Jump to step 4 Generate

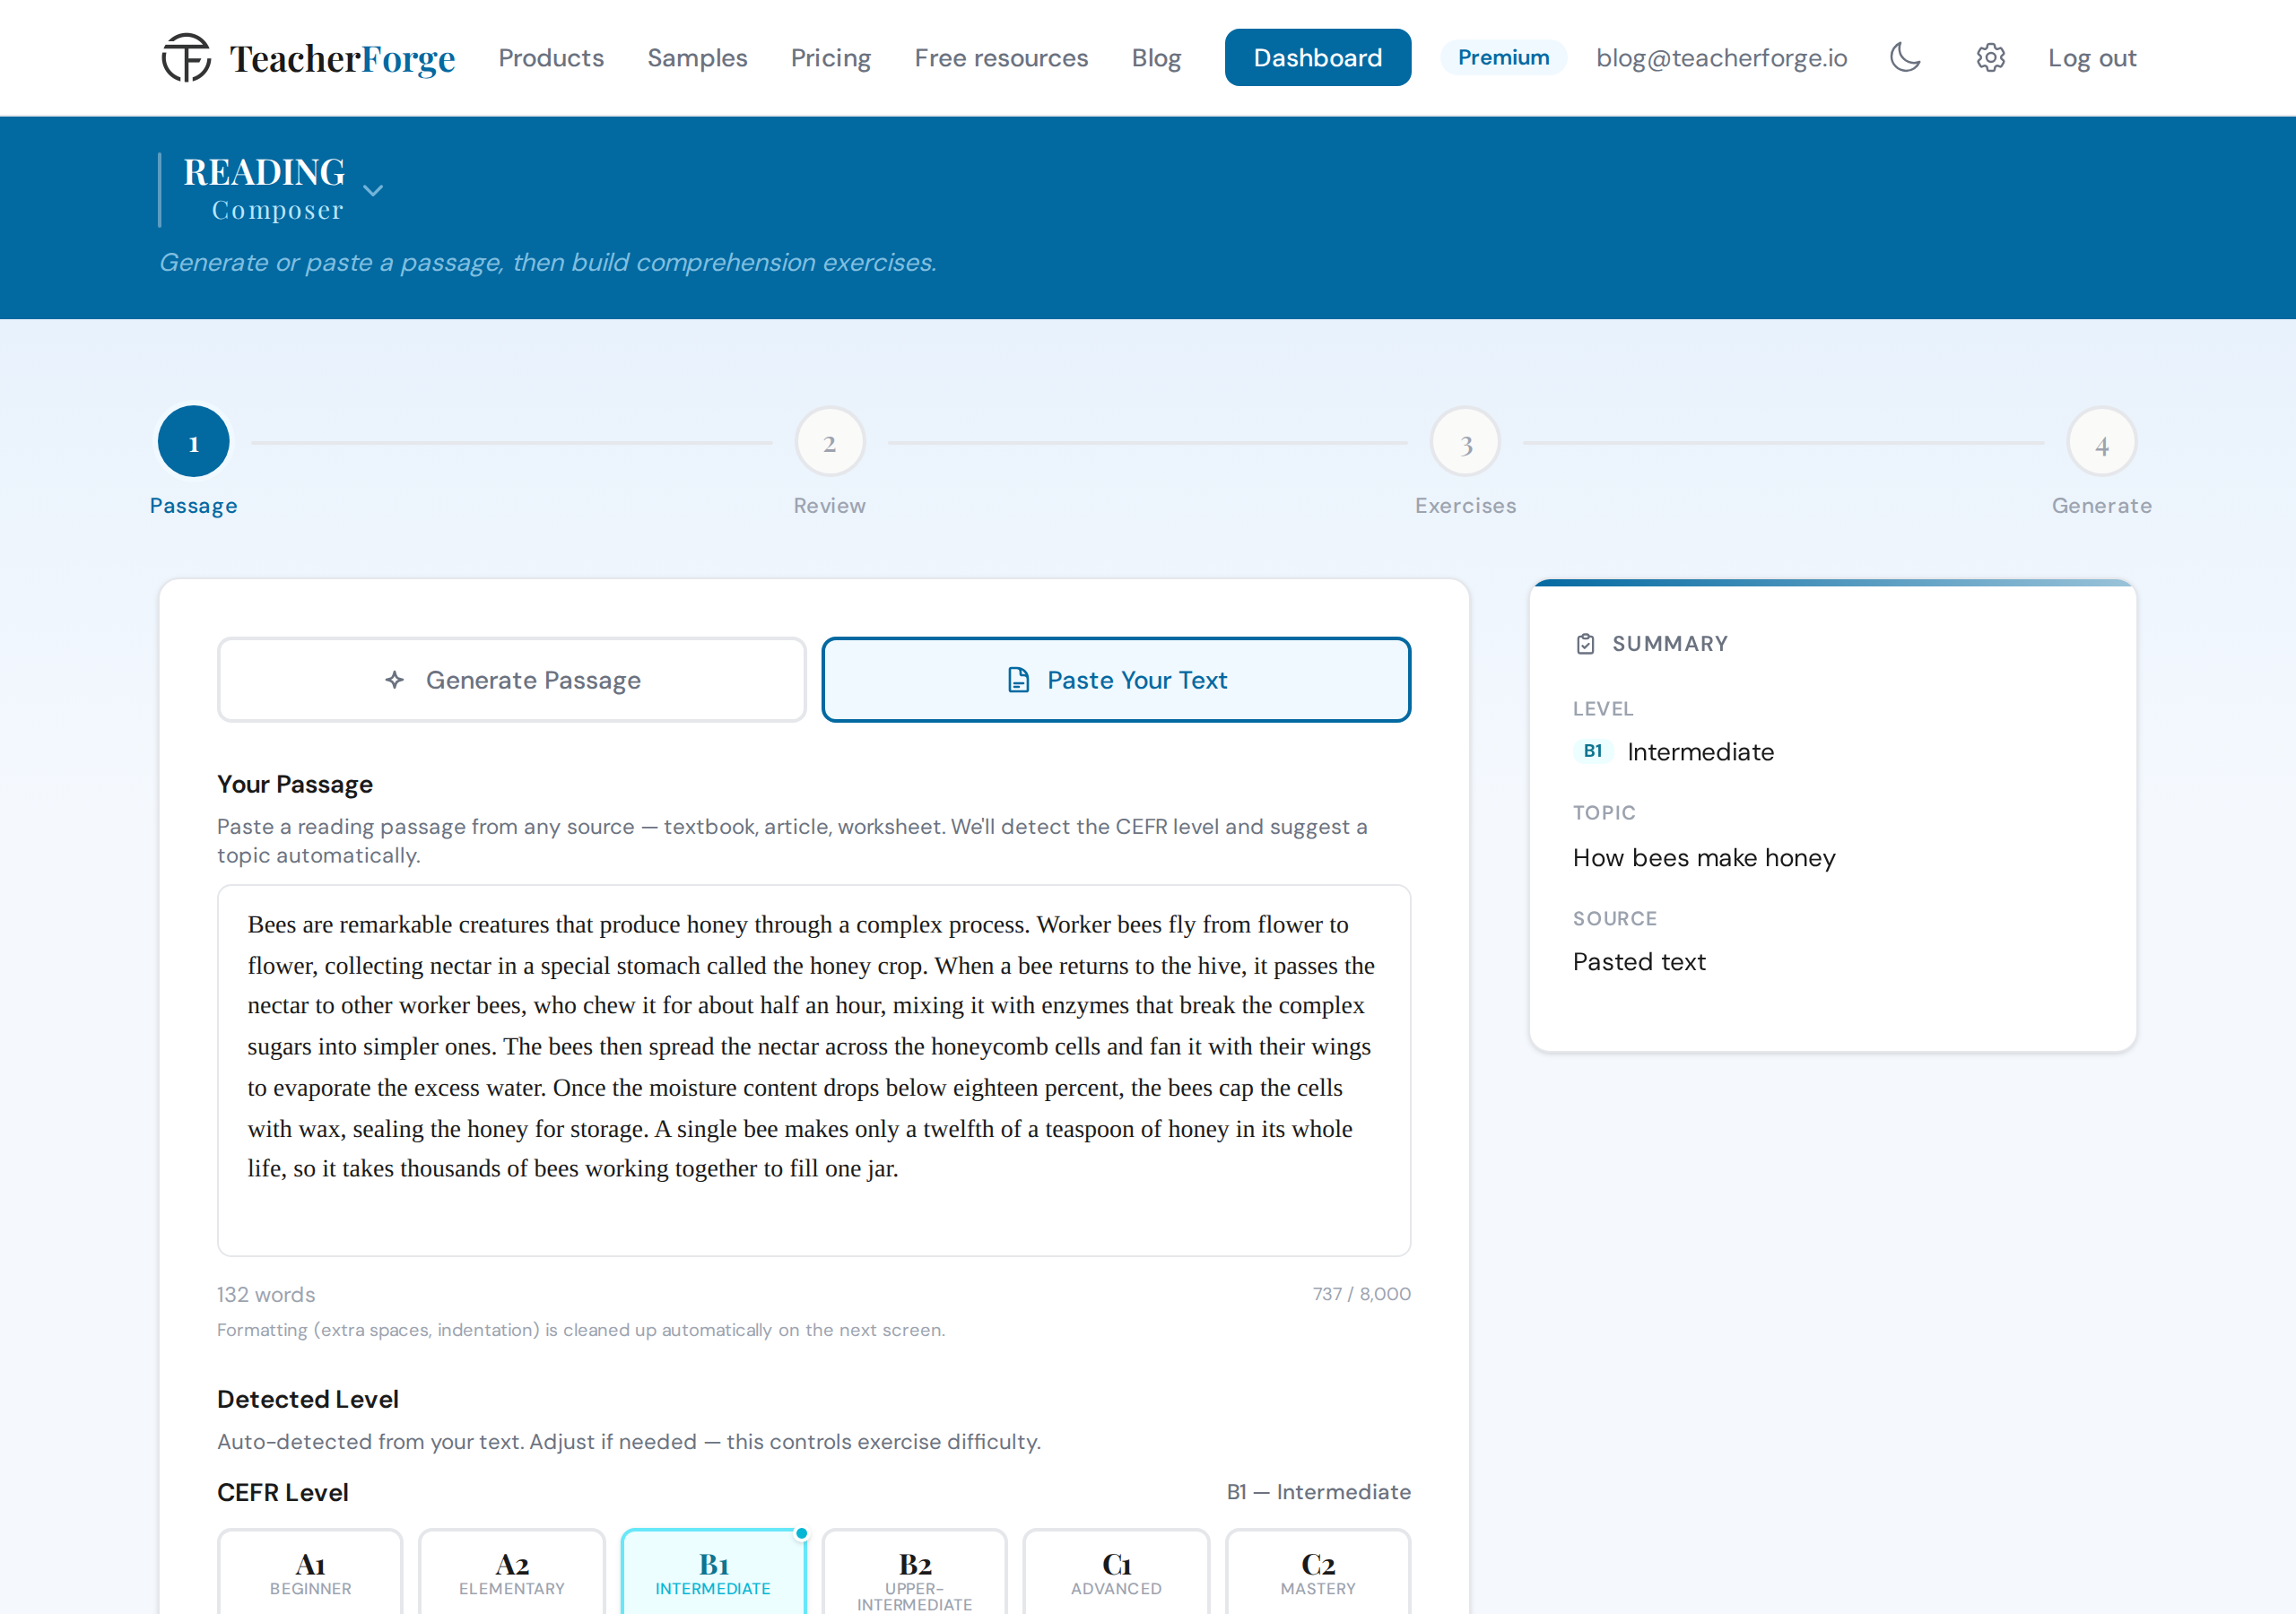(x=2101, y=442)
